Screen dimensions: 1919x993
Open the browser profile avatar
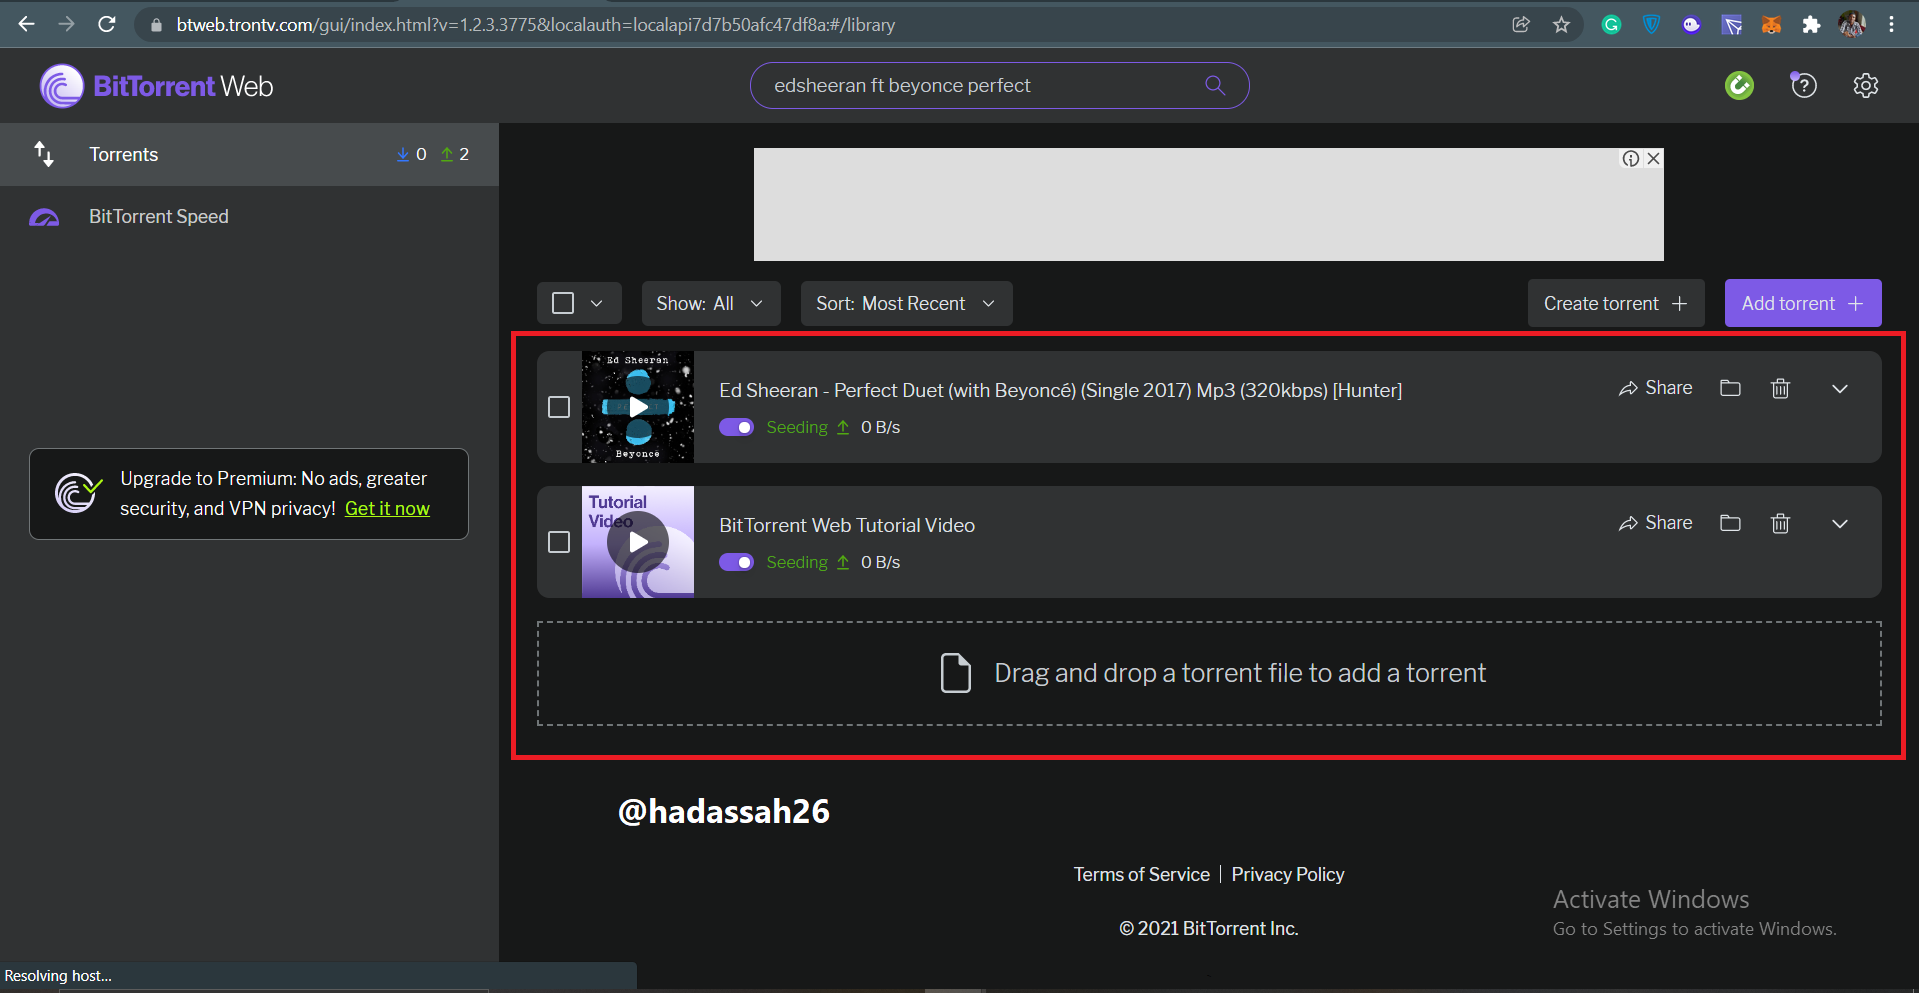(x=1852, y=25)
